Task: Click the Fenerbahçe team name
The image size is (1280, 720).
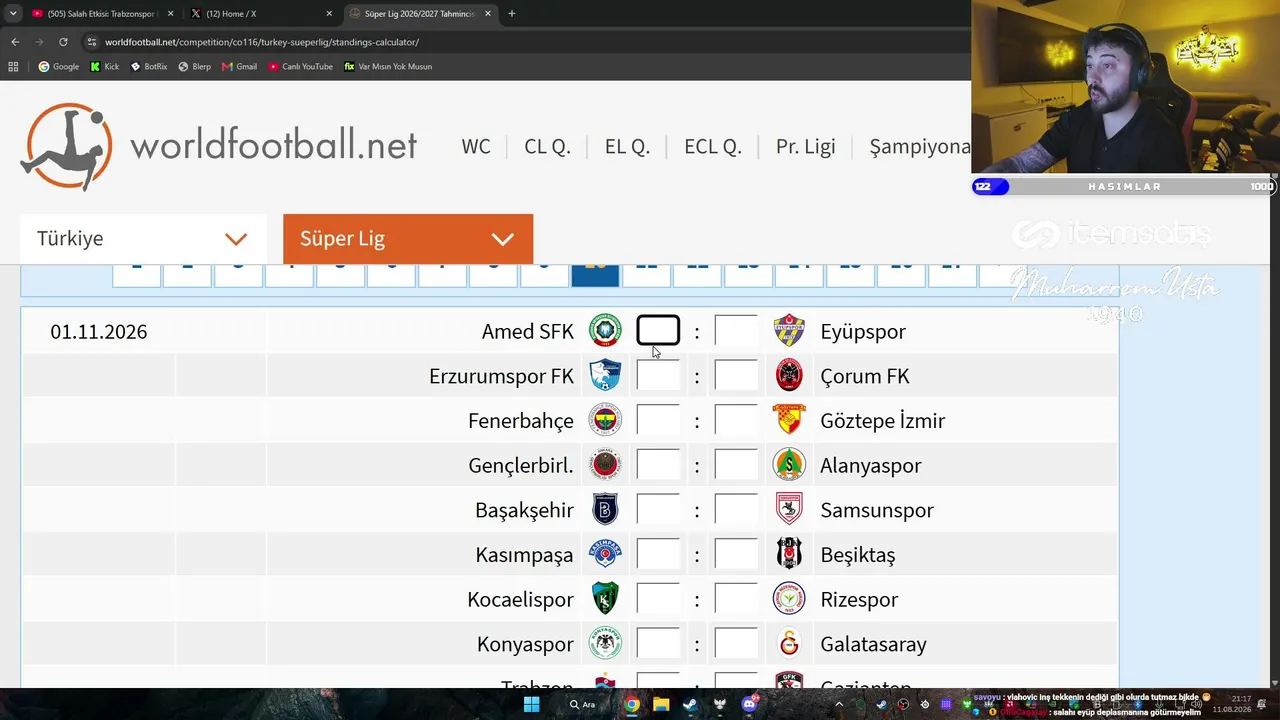Action: 521,421
